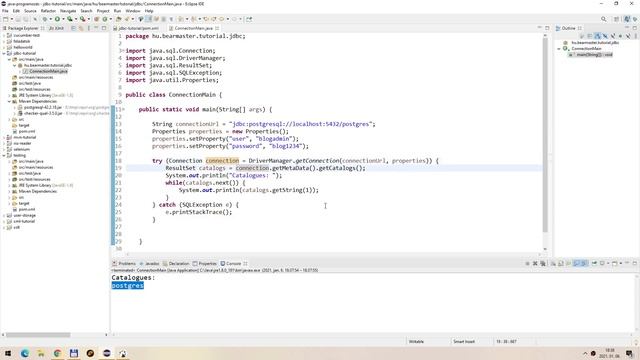
Task: Select postgresql jar under Maven Dependencies
Action: click(x=43, y=107)
